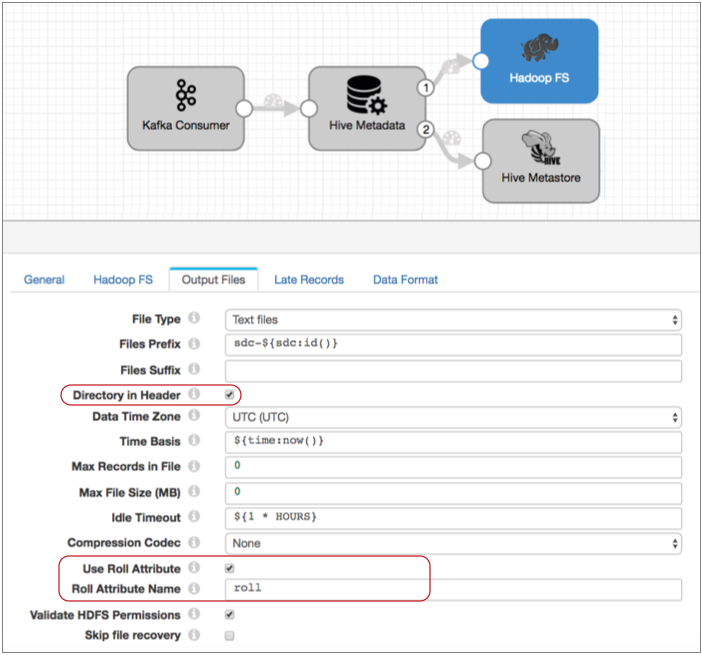Click the Hive Metastore bee icon
This screenshot has height=655, width=702.
coord(540,150)
